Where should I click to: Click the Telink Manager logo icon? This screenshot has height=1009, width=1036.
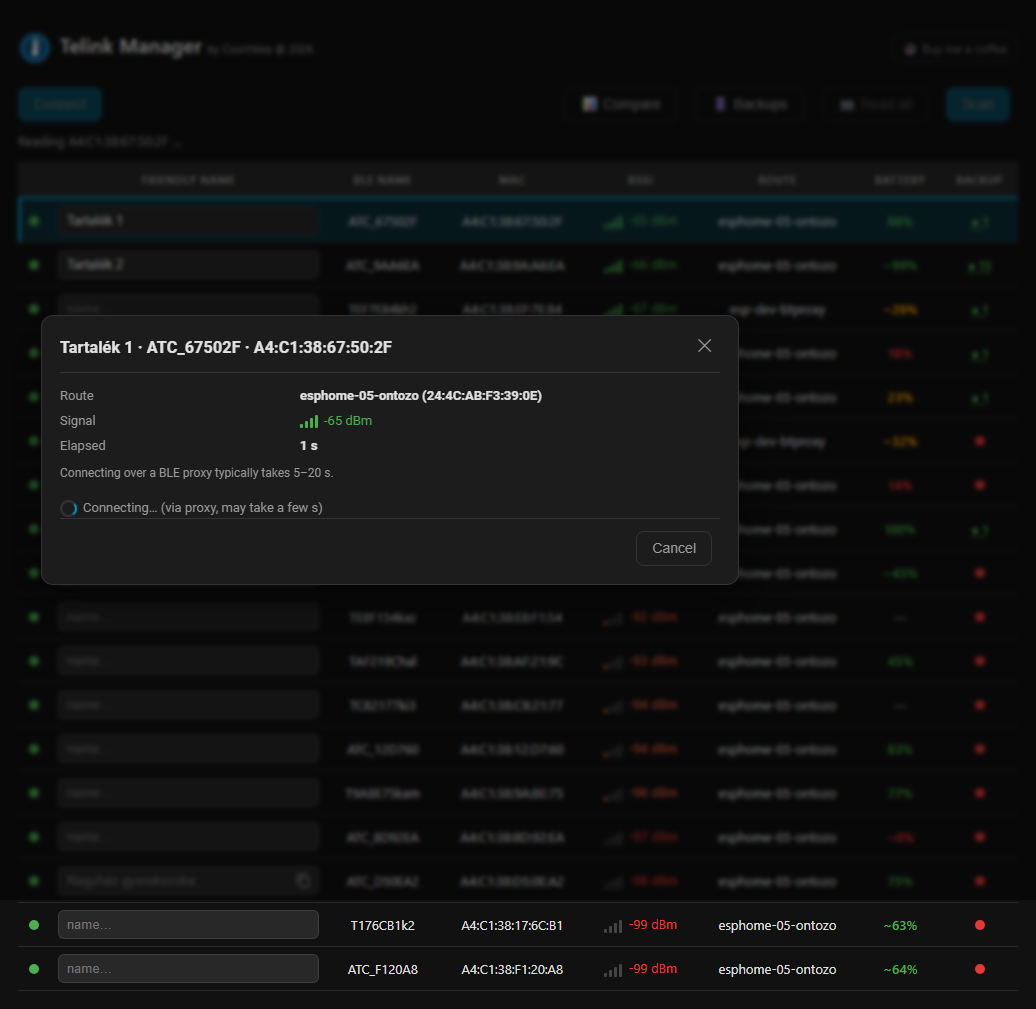click(35, 48)
